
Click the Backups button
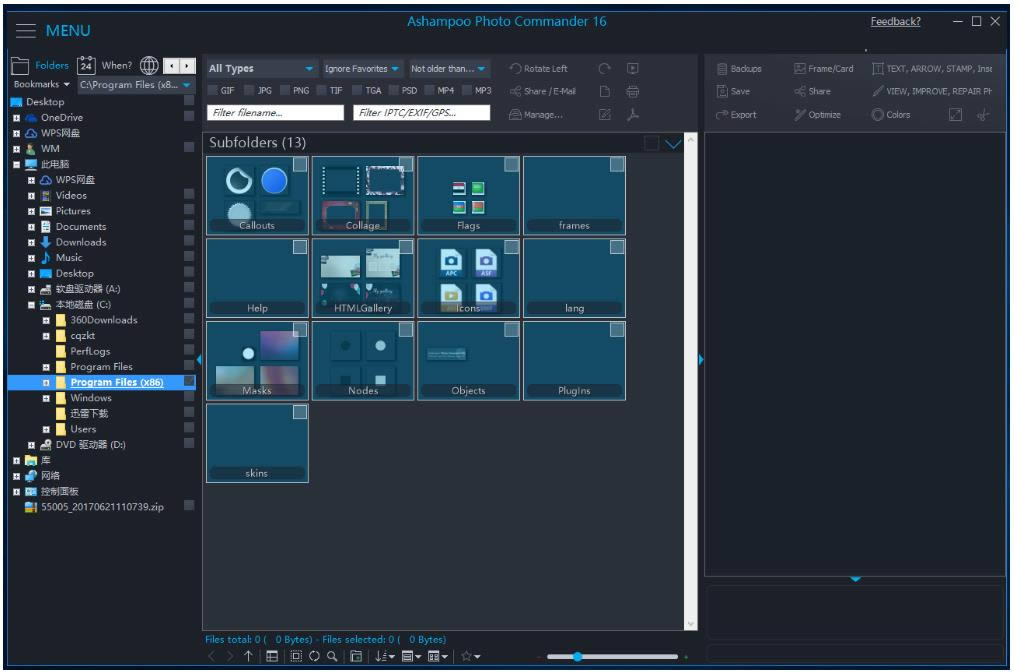point(739,69)
